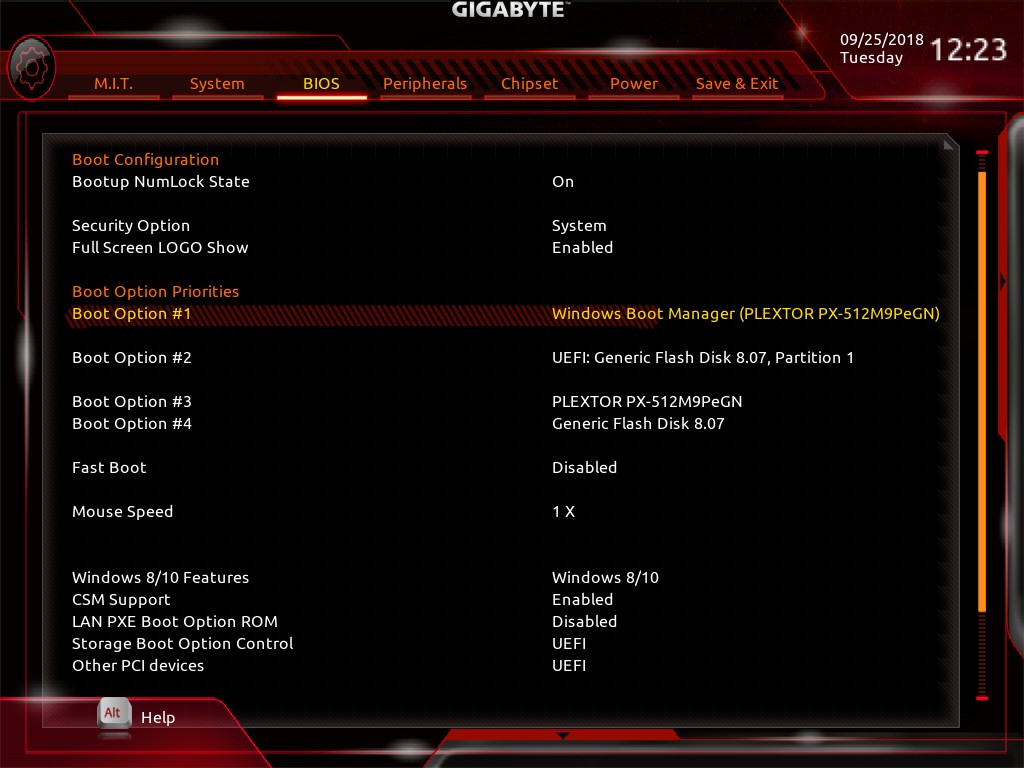Select the Fast Boot label
1024x768 pixels.
pyautogui.click(x=109, y=468)
